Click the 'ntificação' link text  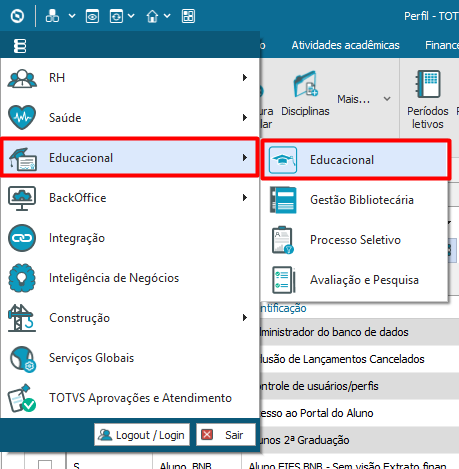tap(283, 308)
